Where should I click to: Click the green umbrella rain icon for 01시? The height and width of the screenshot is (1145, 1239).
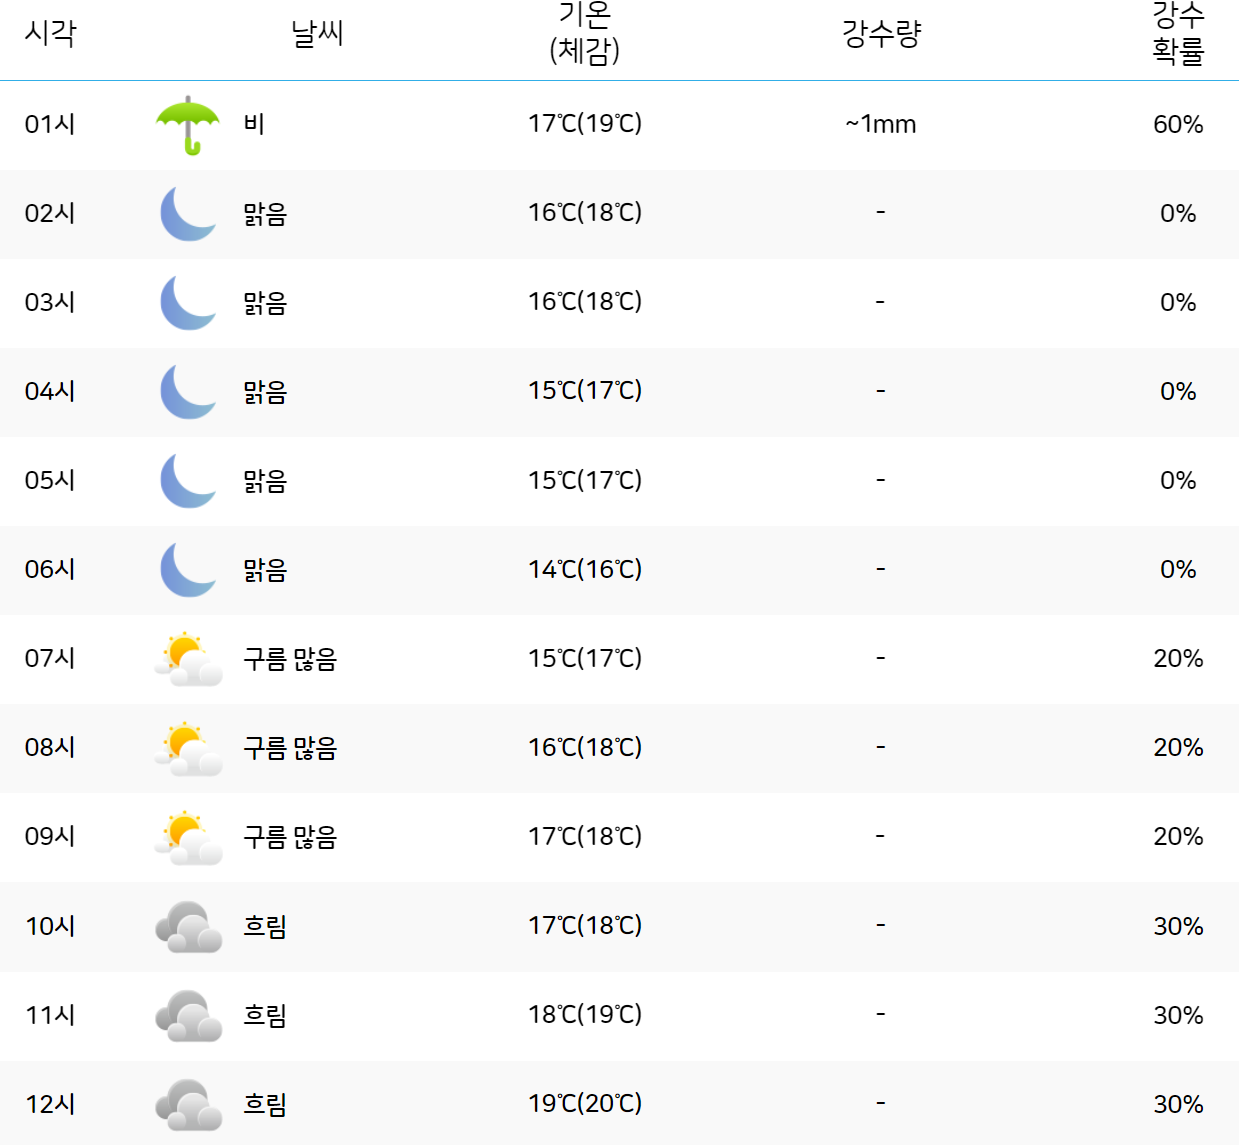pyautogui.click(x=188, y=125)
